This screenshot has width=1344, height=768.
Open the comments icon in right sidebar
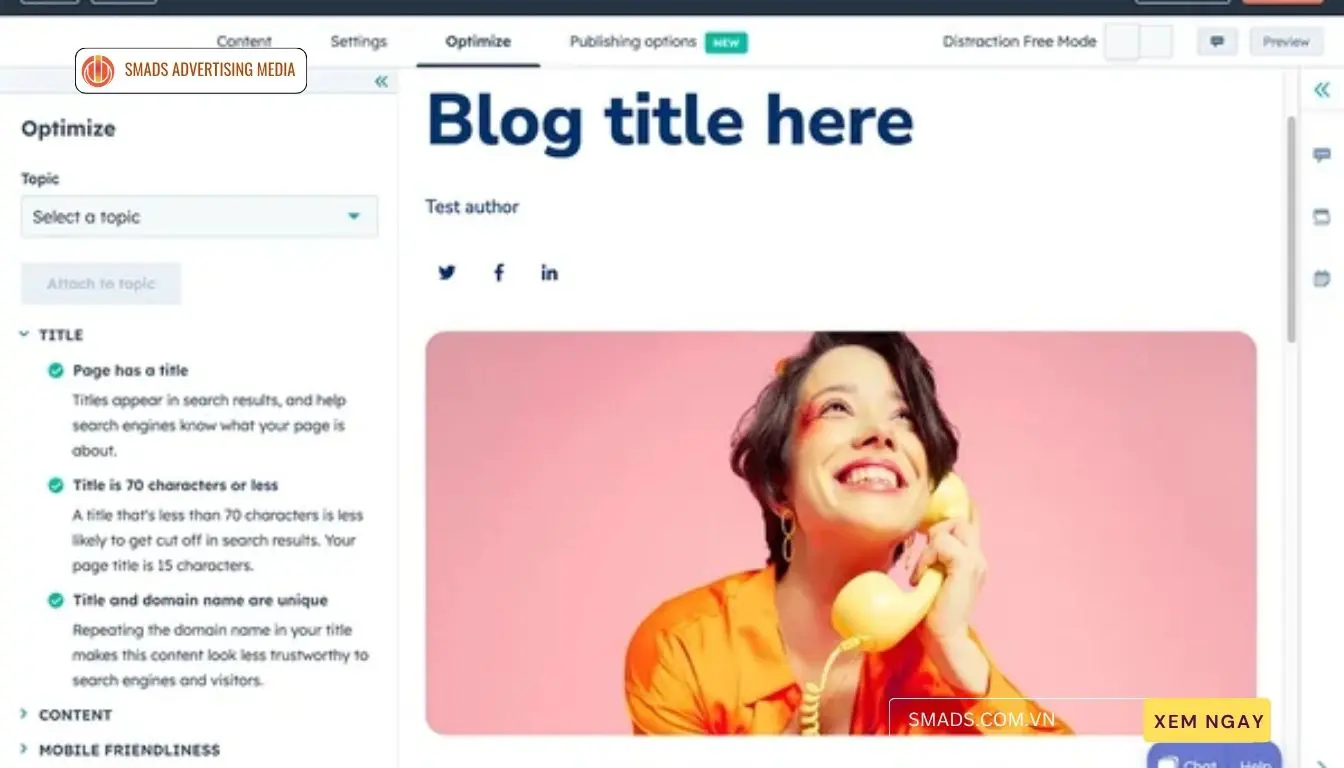(1322, 155)
